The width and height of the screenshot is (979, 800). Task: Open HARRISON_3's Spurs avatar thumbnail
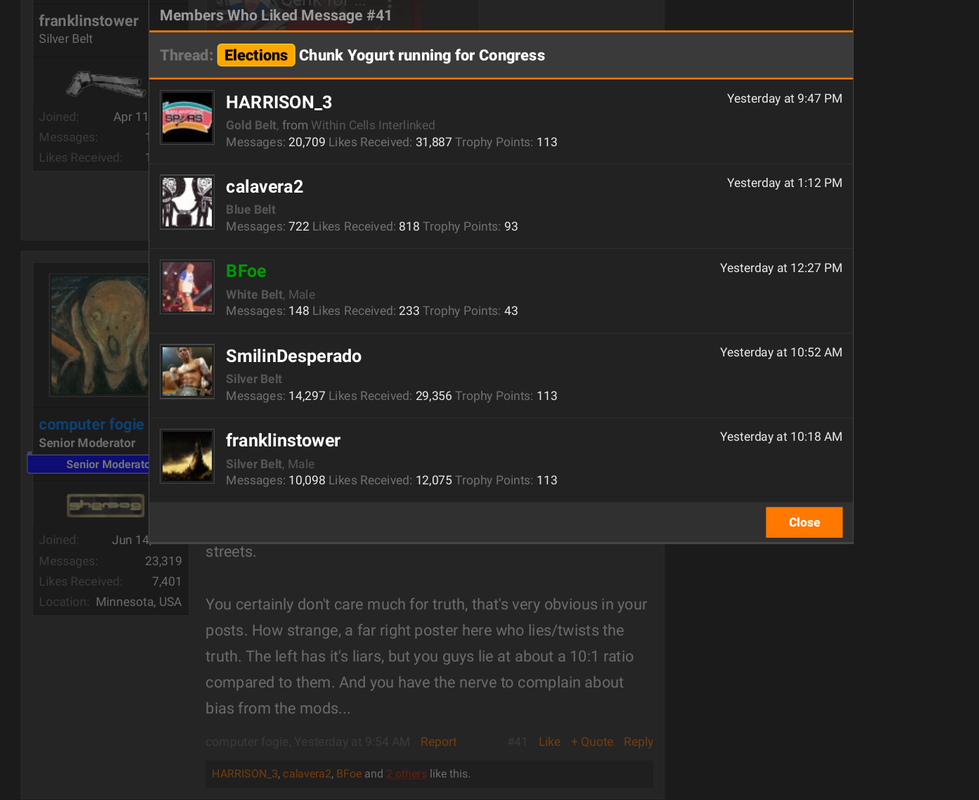pos(187,117)
